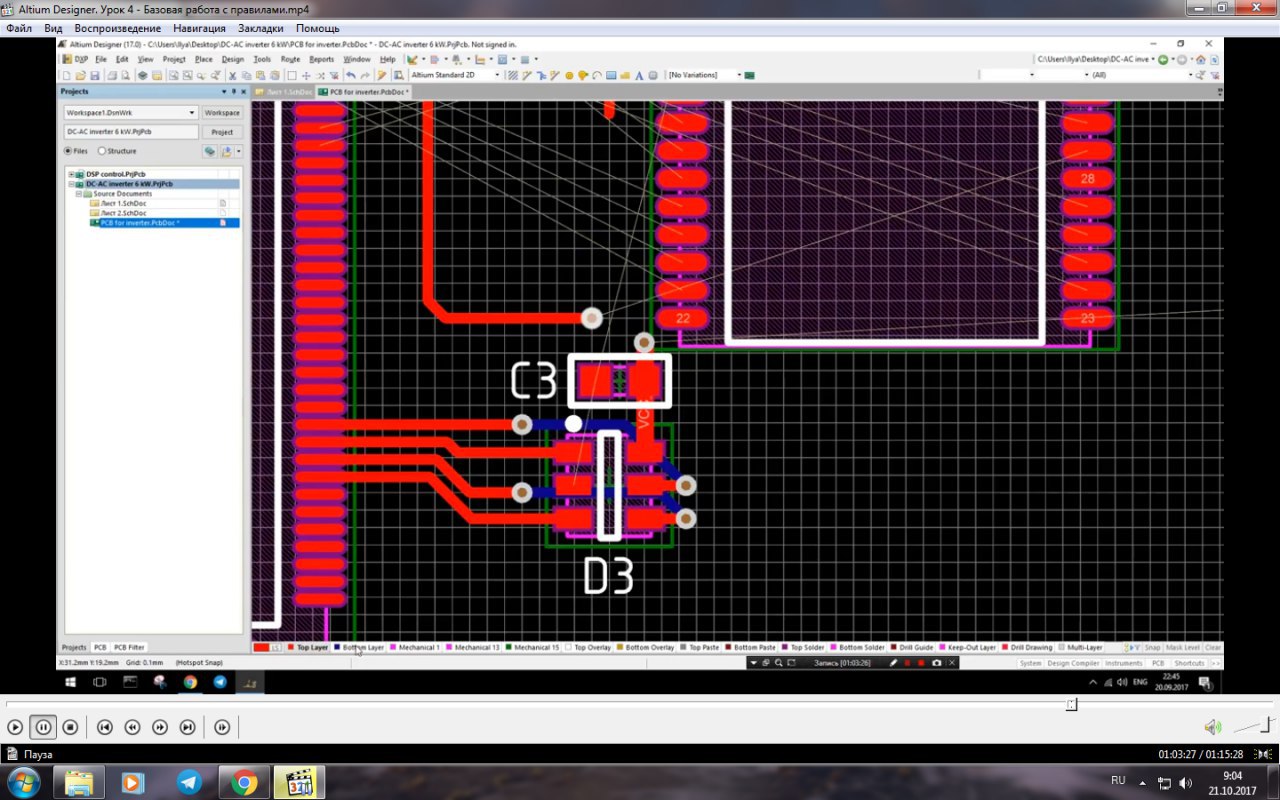Open Telegram from outer taskbar
This screenshot has height=800, width=1280.
click(188, 782)
